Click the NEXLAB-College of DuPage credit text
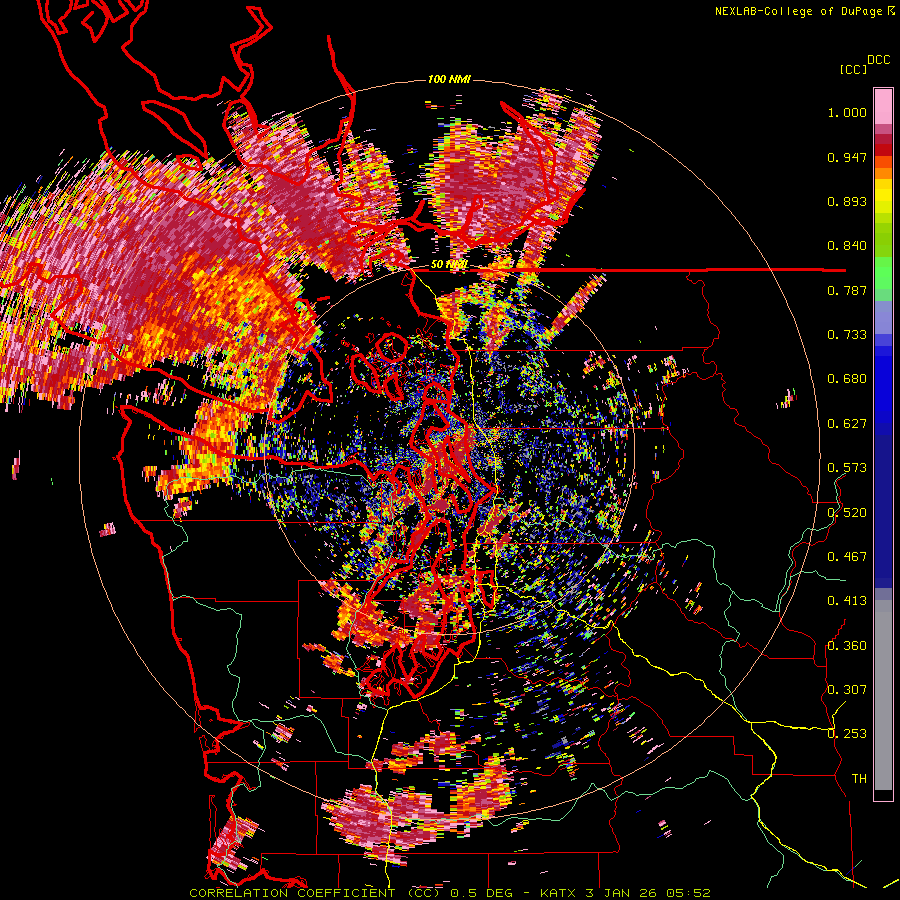The image size is (900, 900). tap(804, 11)
